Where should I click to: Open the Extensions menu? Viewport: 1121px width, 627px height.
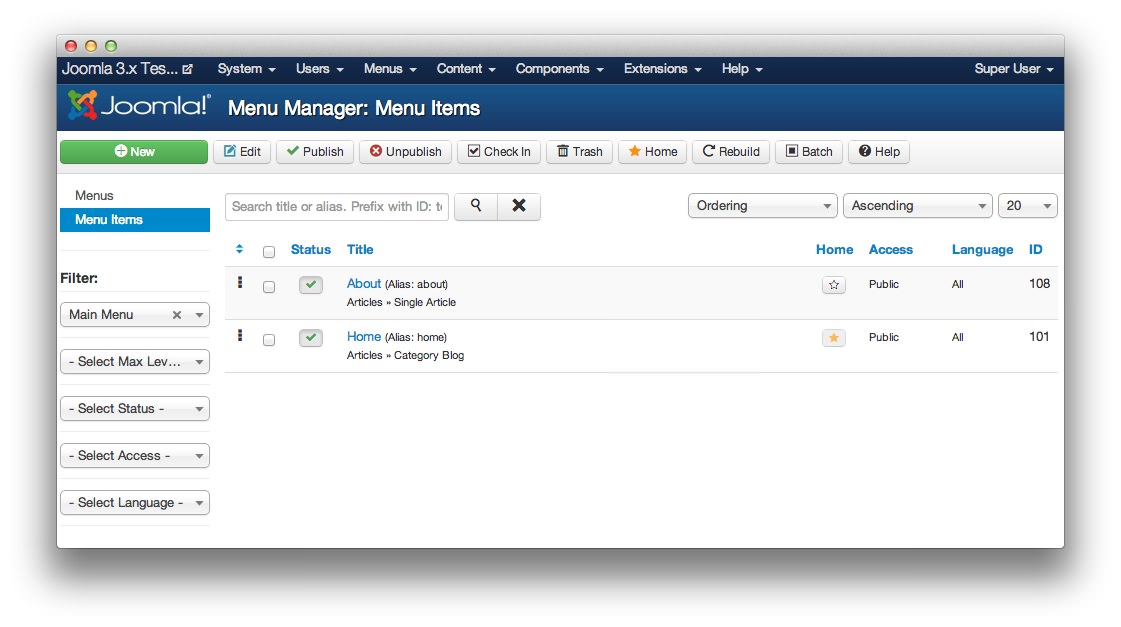pyautogui.click(x=661, y=69)
